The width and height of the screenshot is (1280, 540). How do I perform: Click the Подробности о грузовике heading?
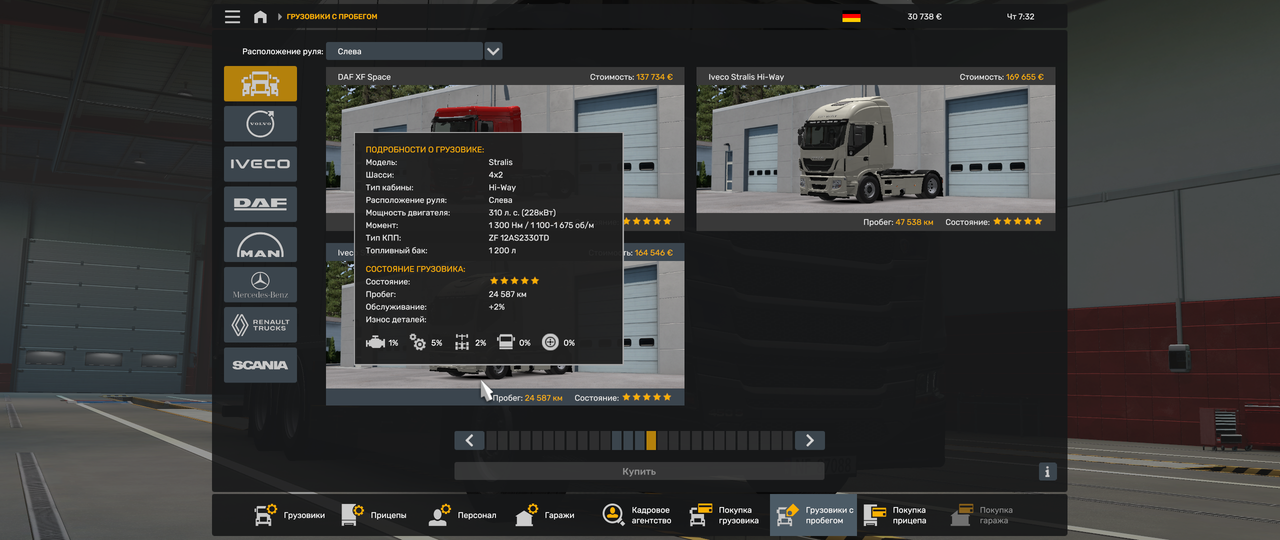425,149
